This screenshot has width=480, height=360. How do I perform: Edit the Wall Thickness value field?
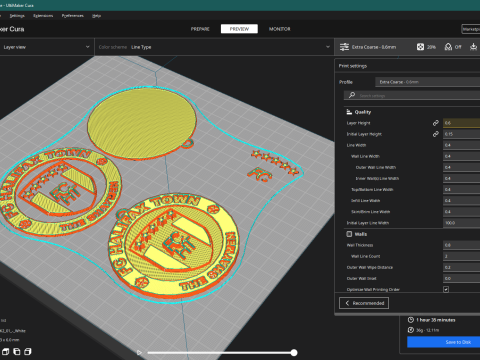point(462,245)
